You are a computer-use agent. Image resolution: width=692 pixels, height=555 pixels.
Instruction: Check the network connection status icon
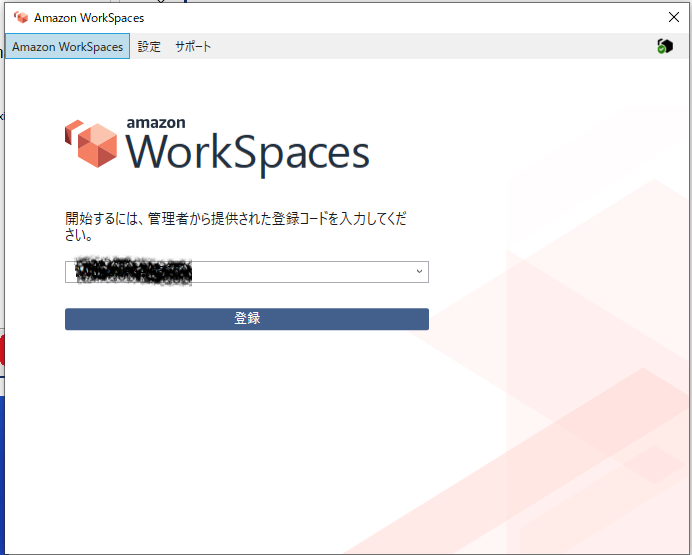click(664, 46)
